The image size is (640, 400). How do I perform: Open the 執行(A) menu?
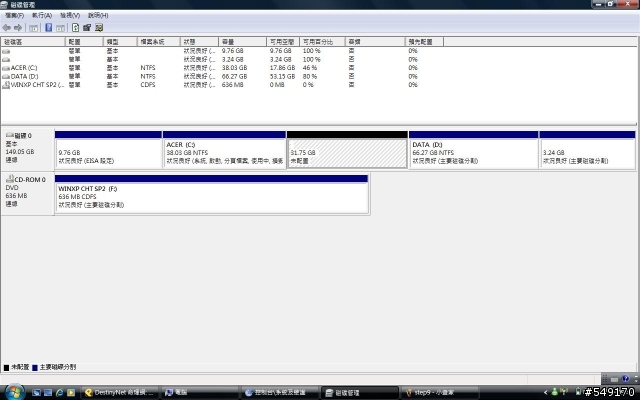point(42,16)
